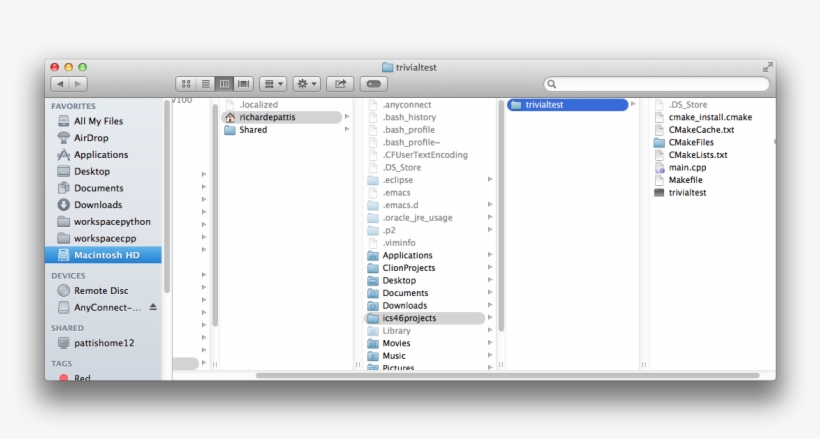Switch to column view
Viewport: 820px width, 439px height.
tap(224, 84)
